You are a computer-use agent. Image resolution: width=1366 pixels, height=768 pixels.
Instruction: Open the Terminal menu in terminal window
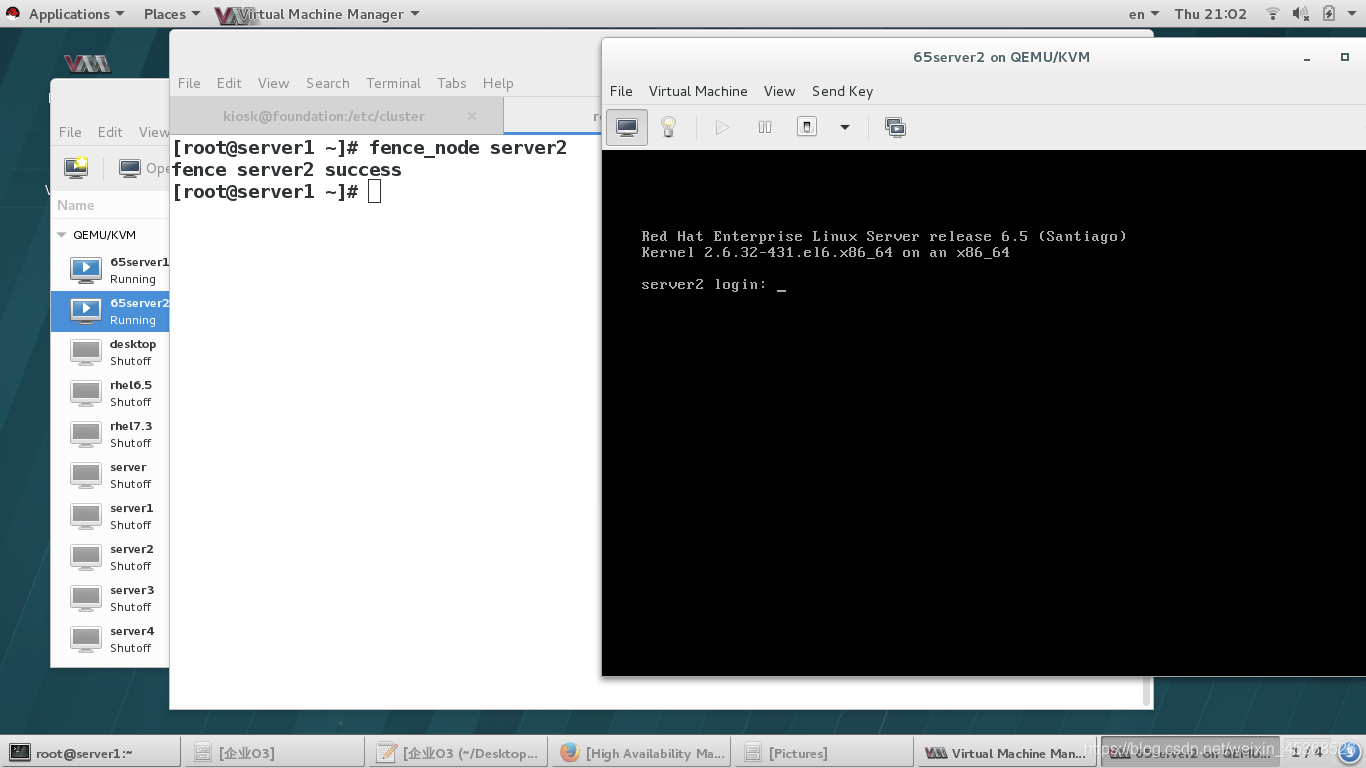point(393,83)
